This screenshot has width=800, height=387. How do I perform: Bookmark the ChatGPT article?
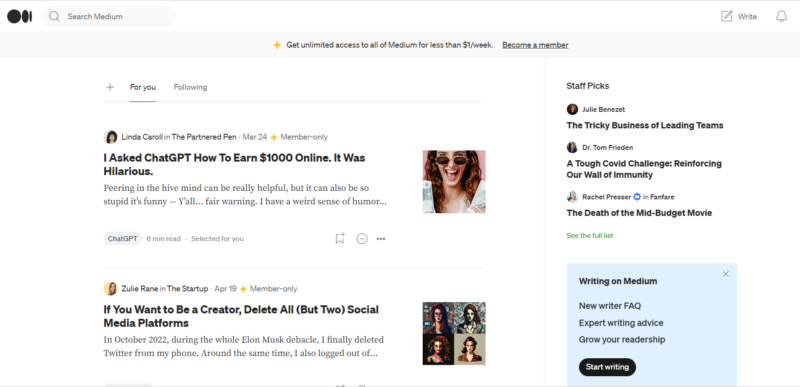[x=340, y=239]
